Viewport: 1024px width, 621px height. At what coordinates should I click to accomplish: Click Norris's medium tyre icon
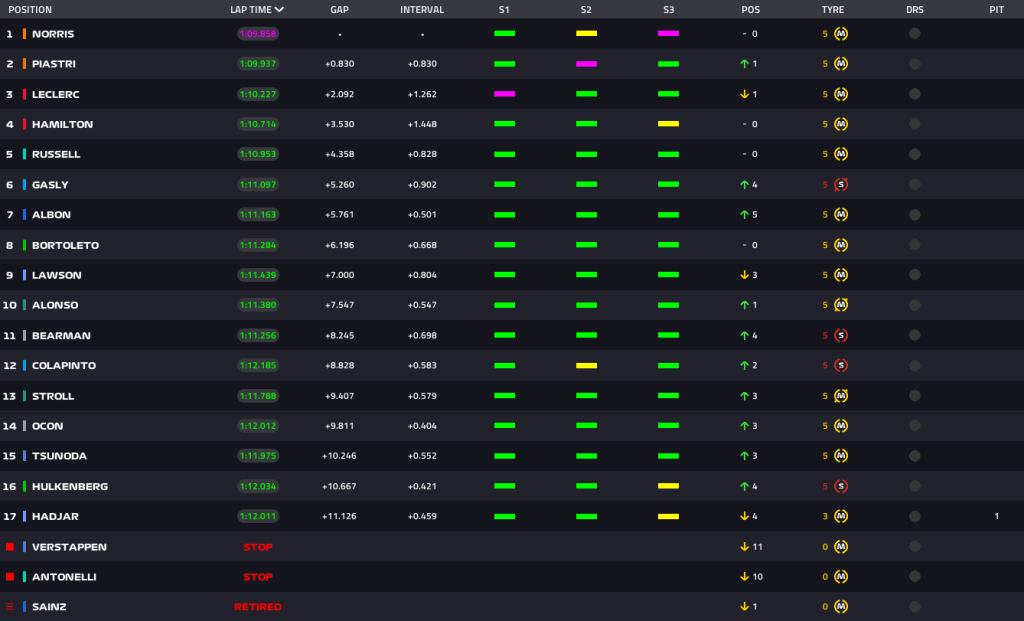click(x=841, y=34)
